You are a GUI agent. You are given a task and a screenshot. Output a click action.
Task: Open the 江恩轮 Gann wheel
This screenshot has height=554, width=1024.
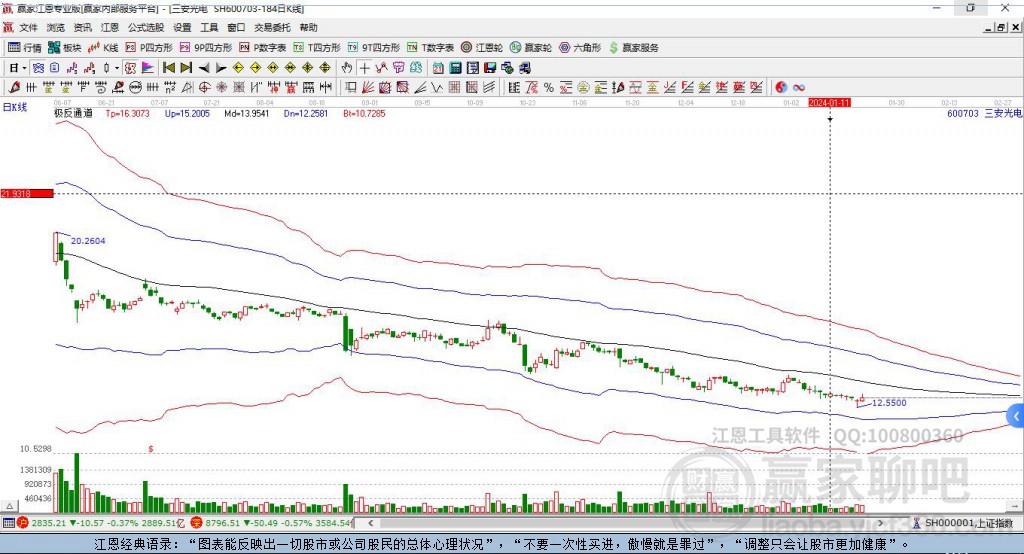coord(482,48)
